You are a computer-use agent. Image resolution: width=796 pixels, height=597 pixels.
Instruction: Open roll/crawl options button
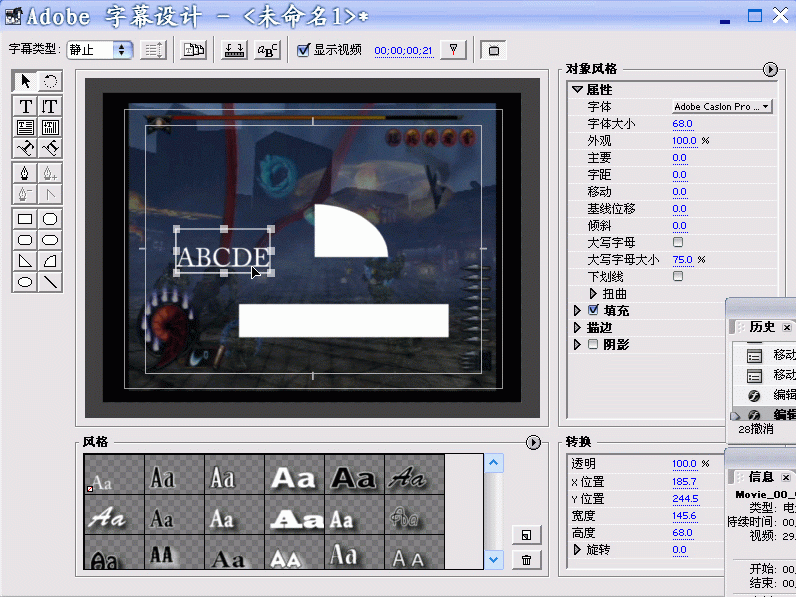point(153,50)
